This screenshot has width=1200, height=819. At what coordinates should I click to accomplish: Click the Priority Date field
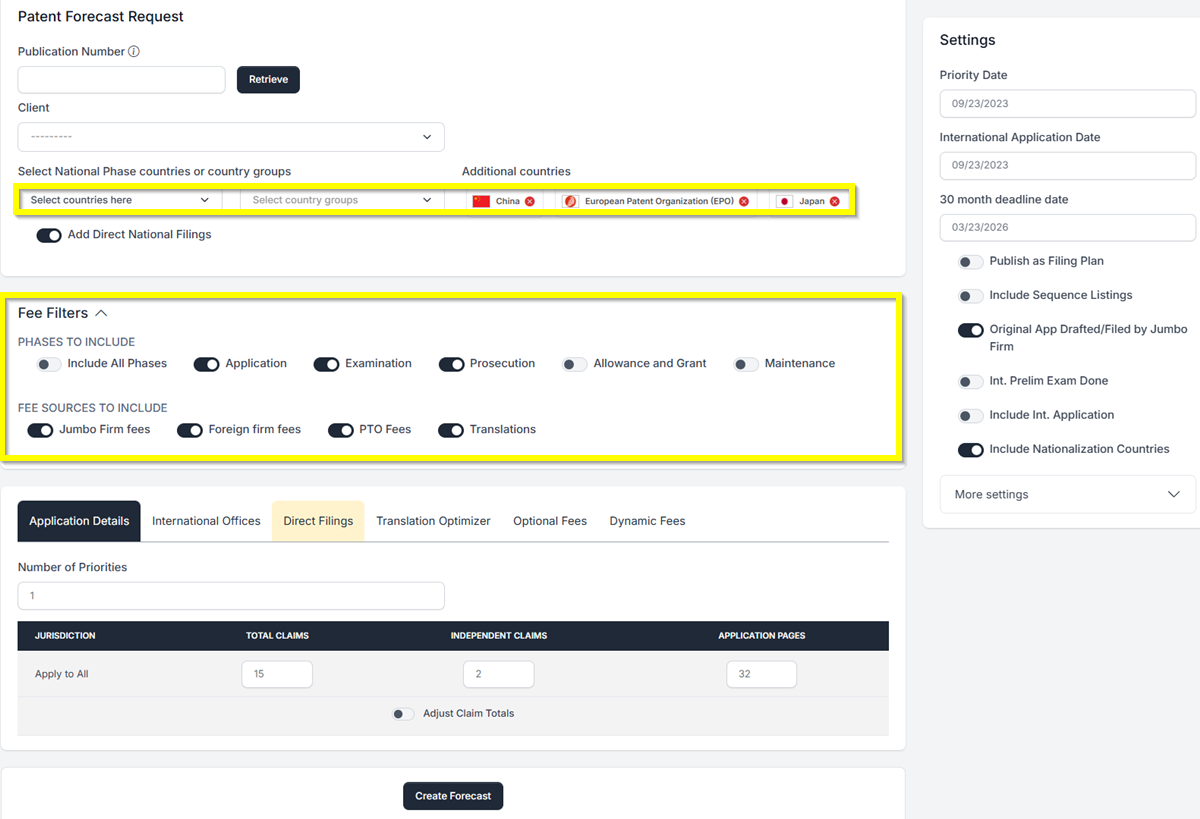tap(1067, 104)
